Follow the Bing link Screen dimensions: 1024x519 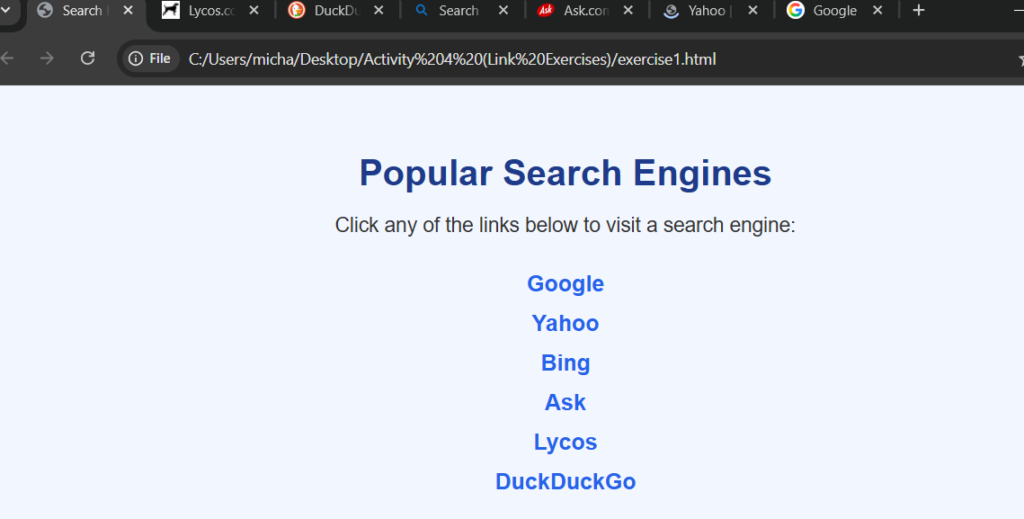pyautogui.click(x=565, y=363)
